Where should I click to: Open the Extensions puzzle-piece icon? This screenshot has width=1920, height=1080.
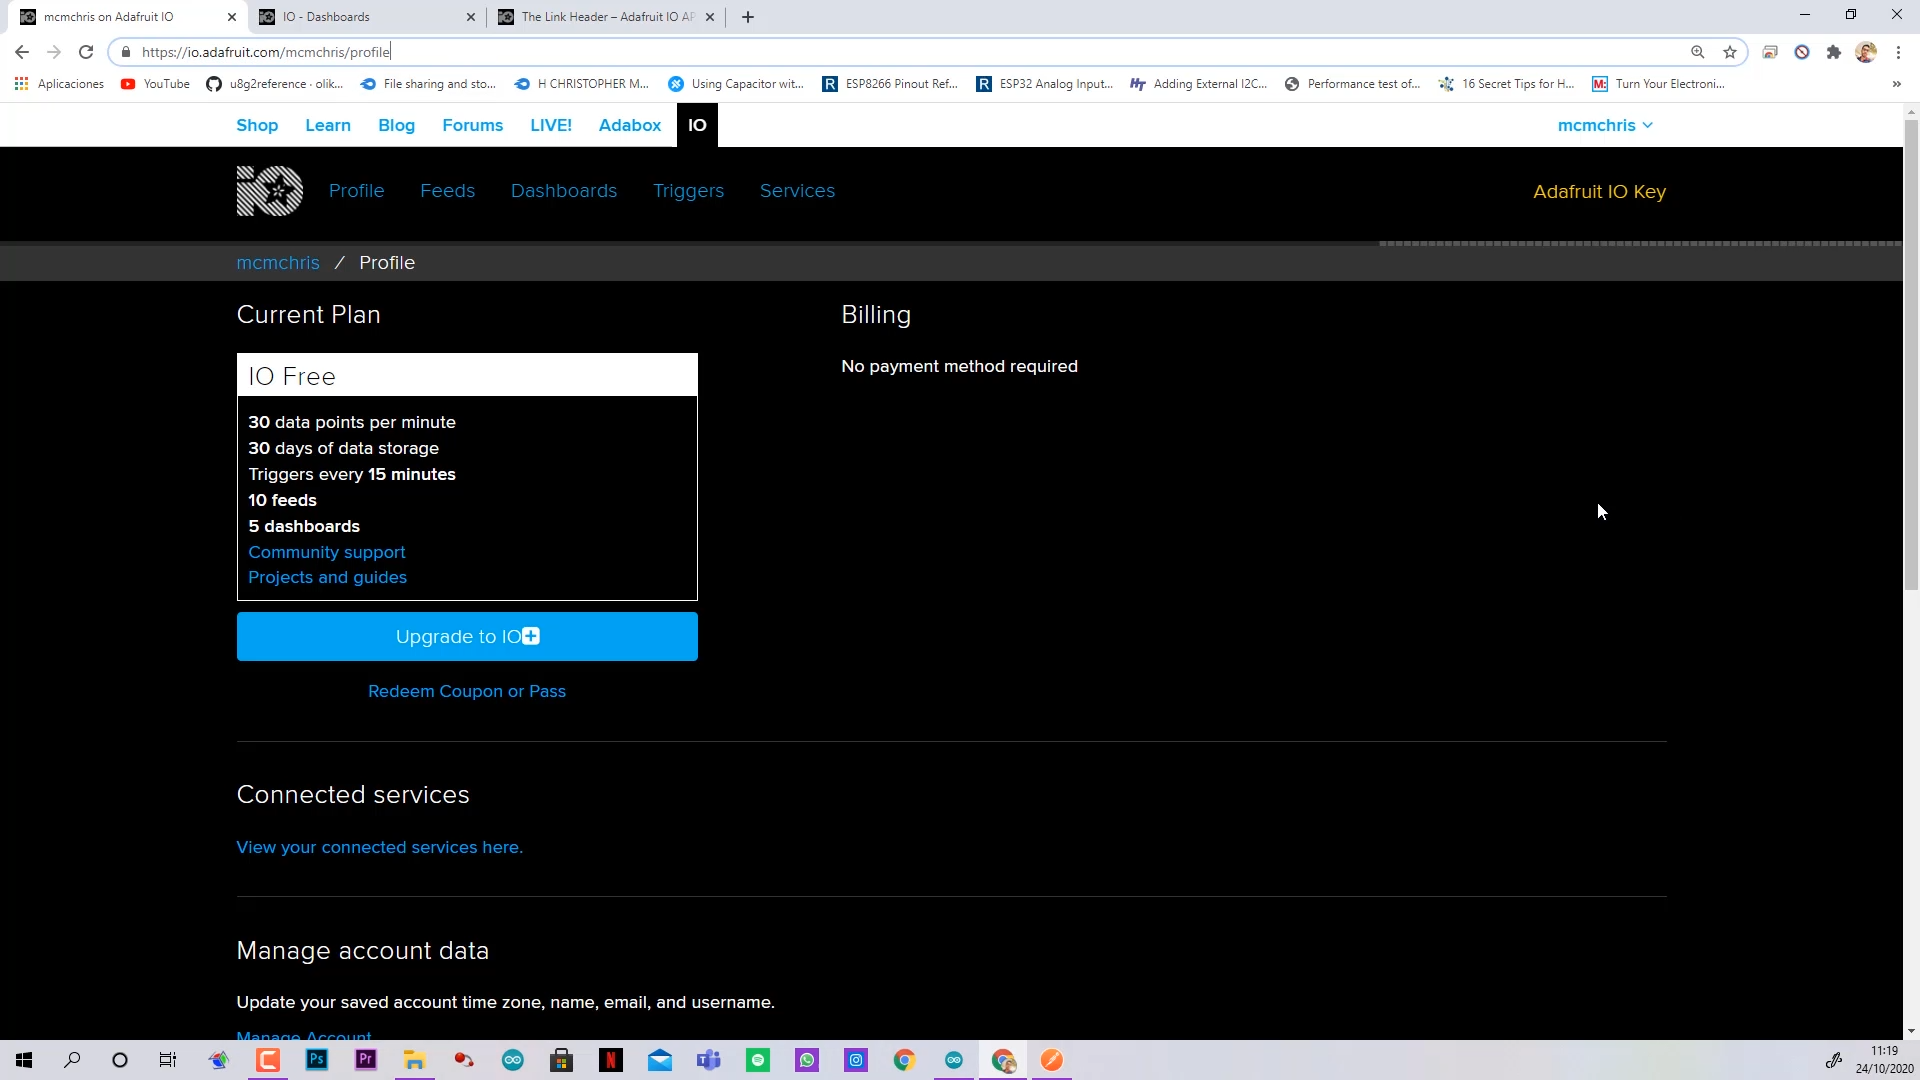coord(1834,52)
